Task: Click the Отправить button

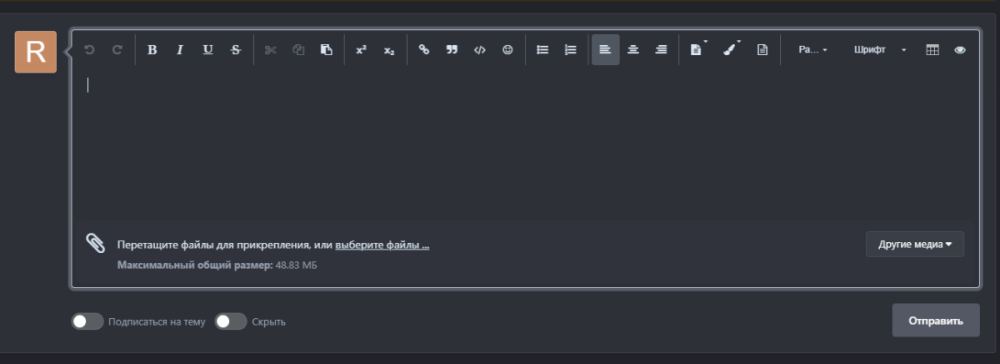Action: pos(936,320)
